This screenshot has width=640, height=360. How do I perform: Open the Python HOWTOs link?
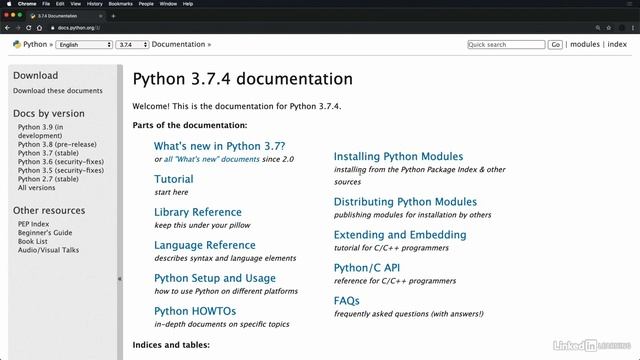coord(195,311)
